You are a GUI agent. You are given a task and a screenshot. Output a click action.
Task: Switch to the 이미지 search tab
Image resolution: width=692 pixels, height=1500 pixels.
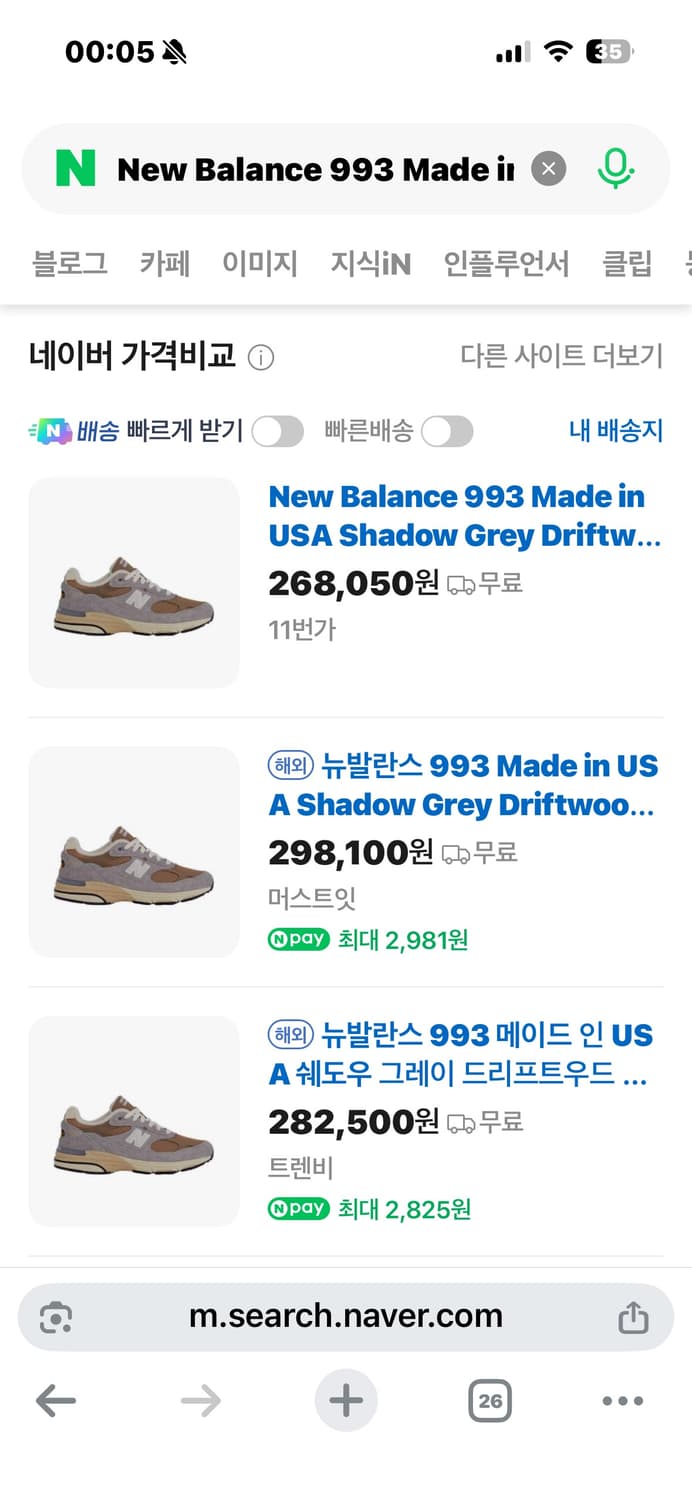(x=260, y=263)
